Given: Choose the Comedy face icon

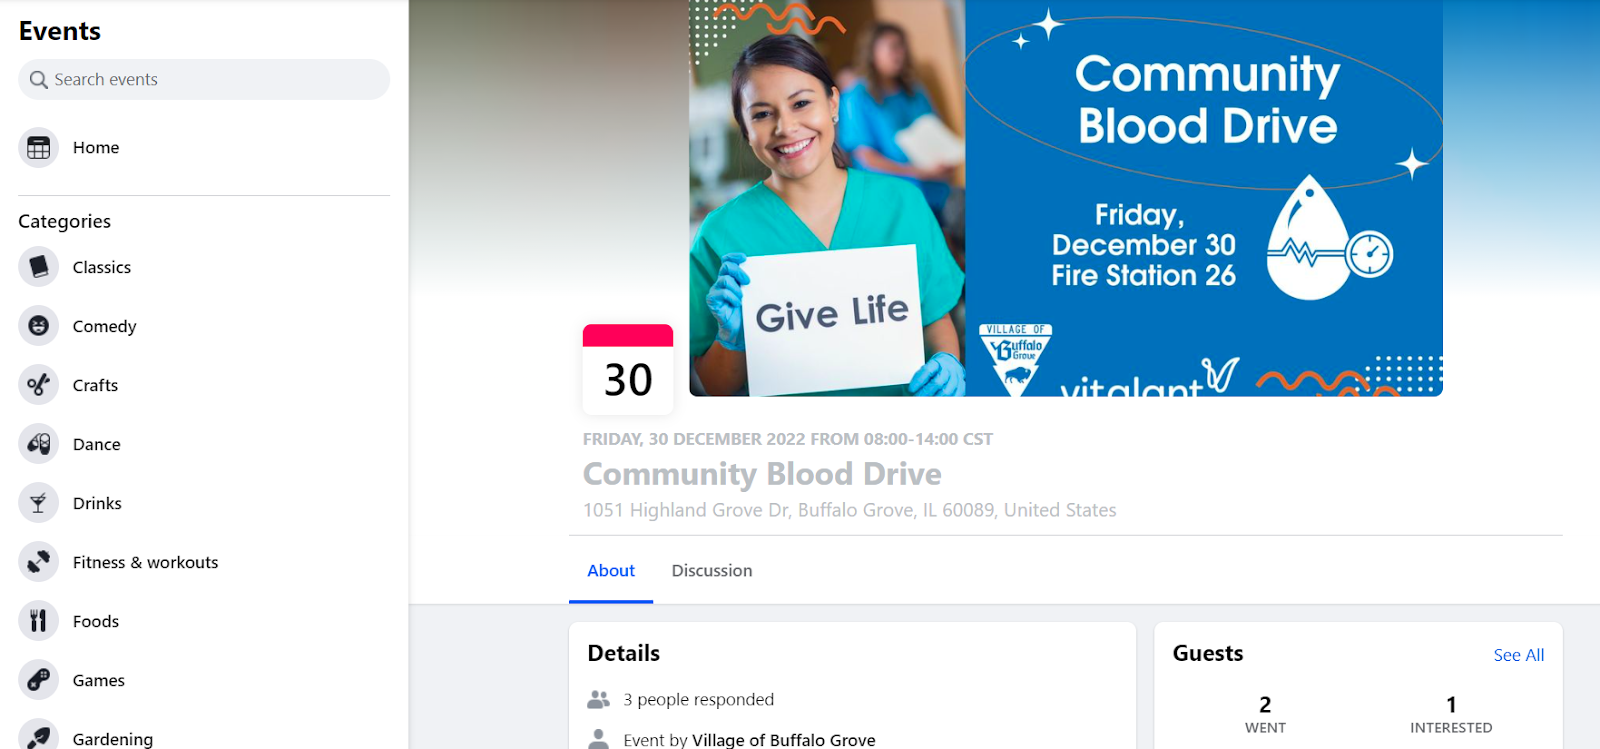Looking at the screenshot, I should pos(38,326).
